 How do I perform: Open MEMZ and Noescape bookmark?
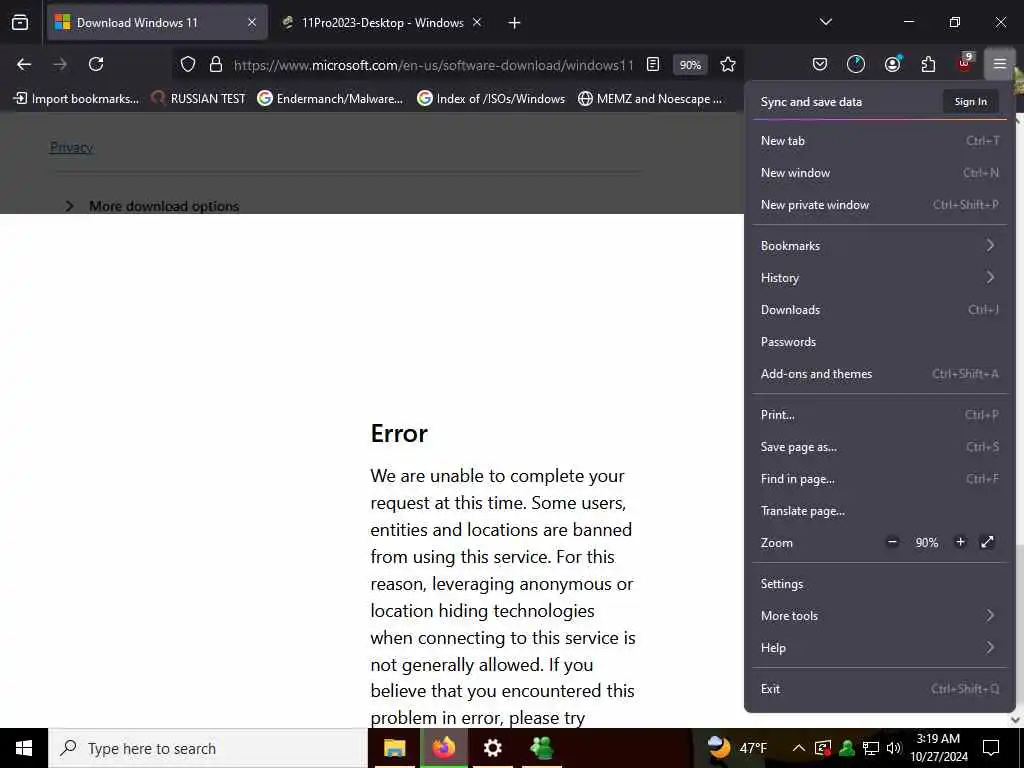[650, 99]
